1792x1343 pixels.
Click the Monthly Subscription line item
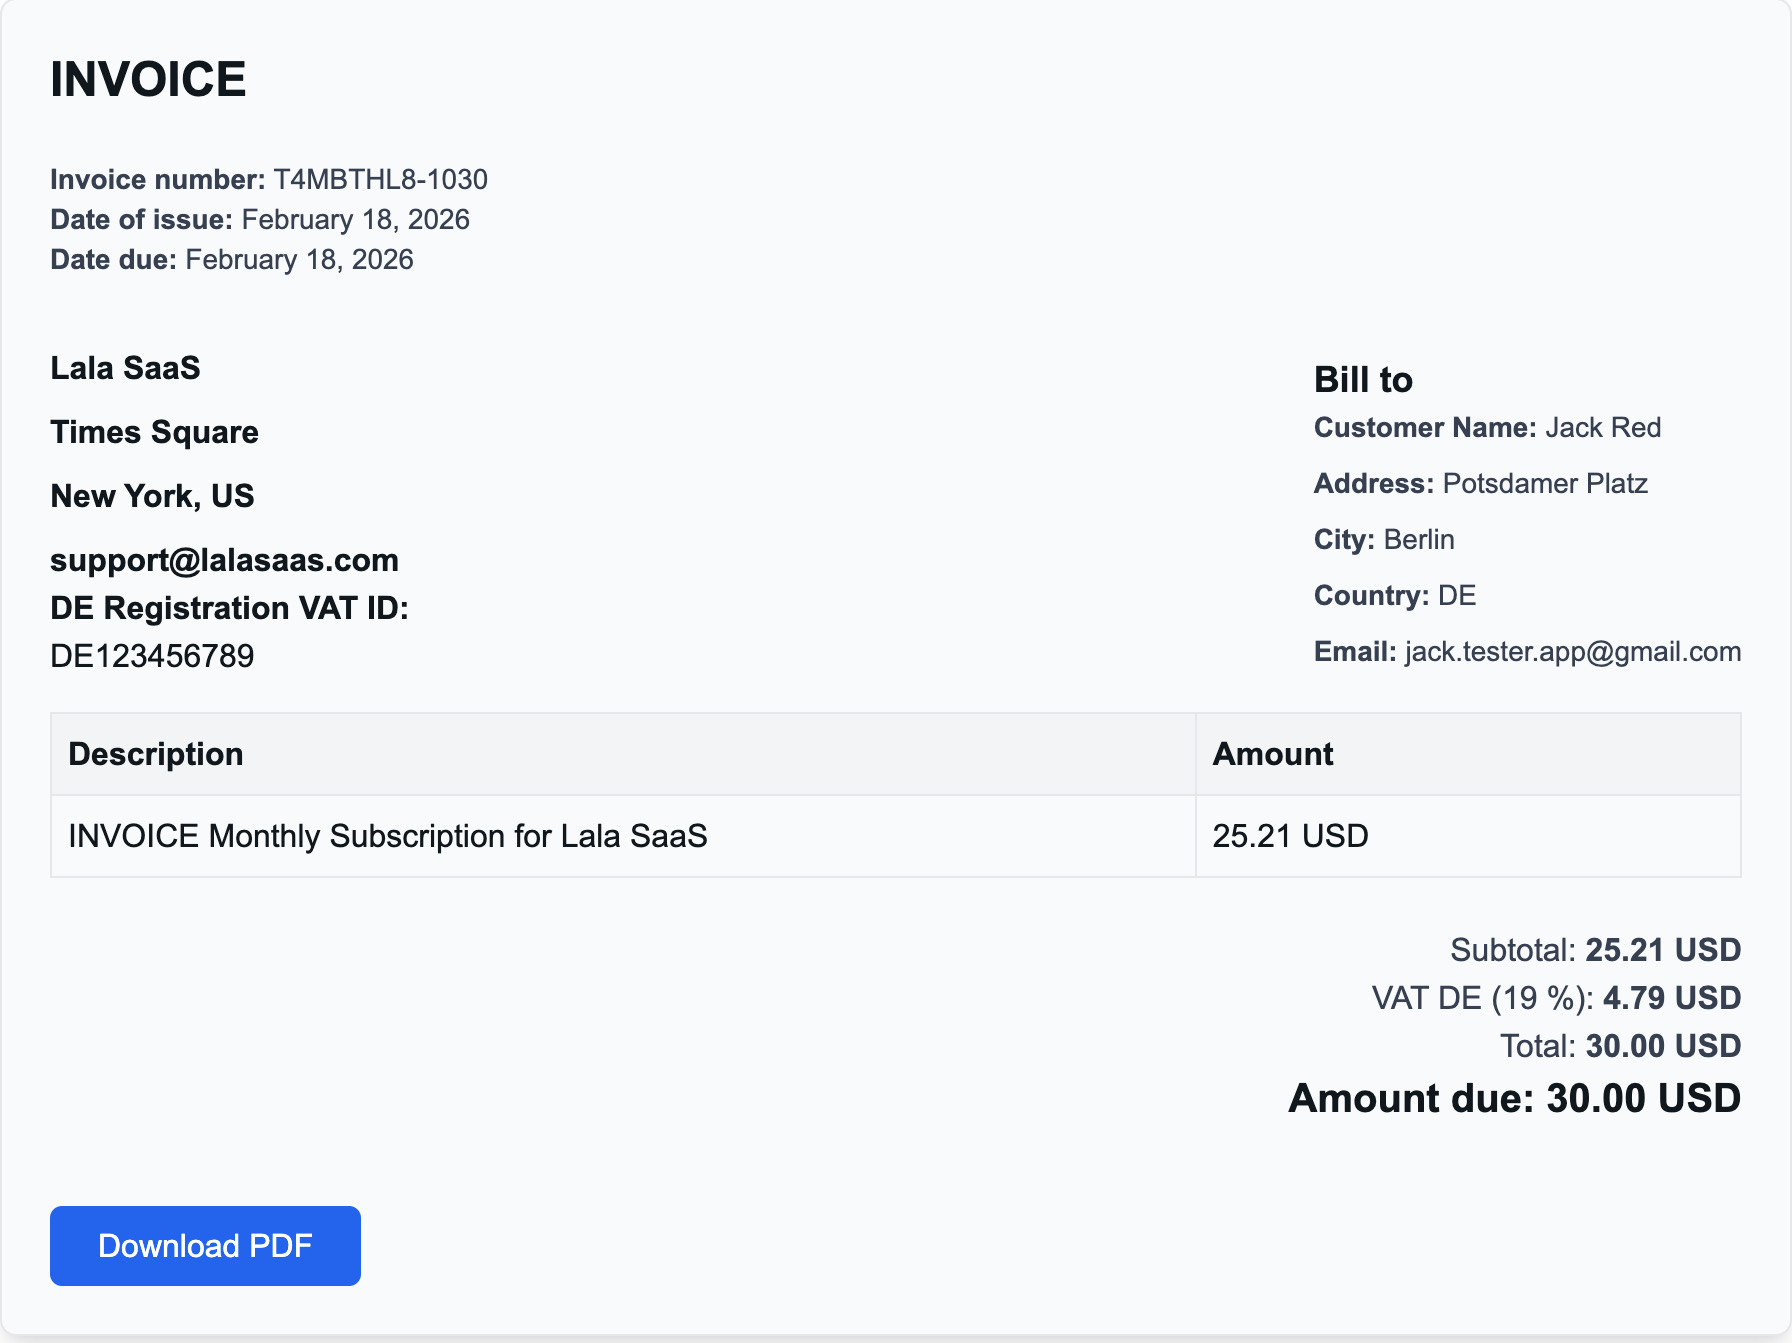(388, 836)
